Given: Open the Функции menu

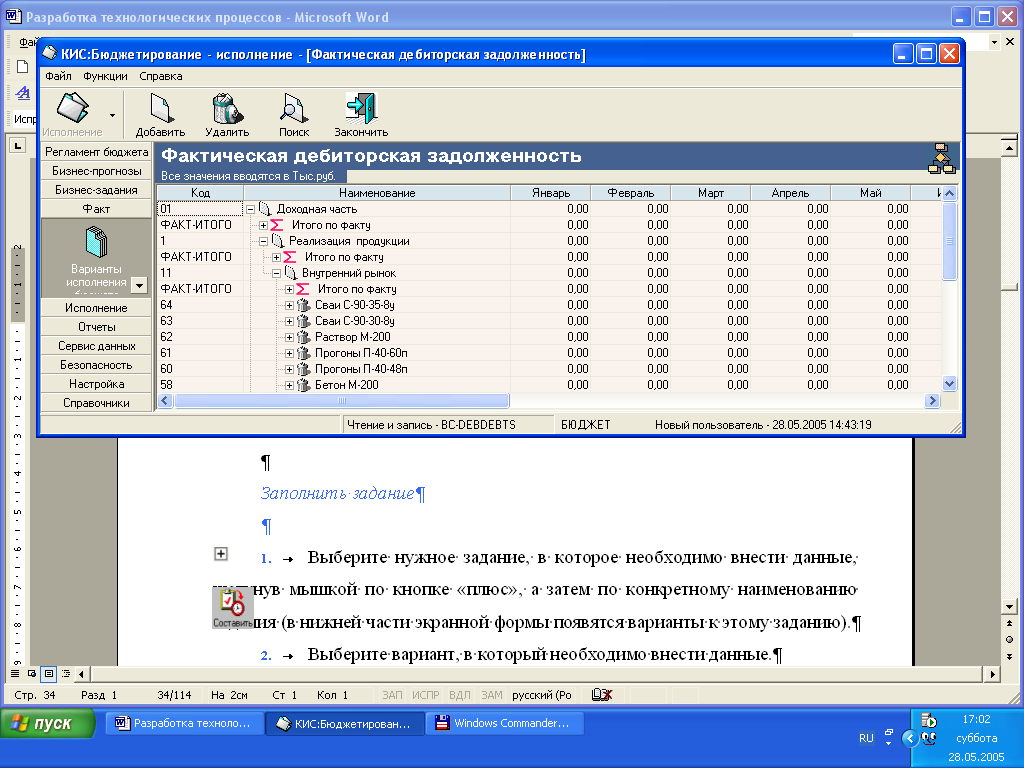Looking at the screenshot, I should (105, 76).
